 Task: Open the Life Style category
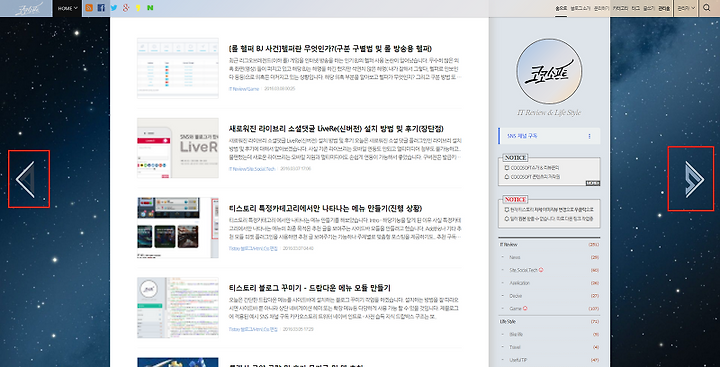[x=508, y=322]
